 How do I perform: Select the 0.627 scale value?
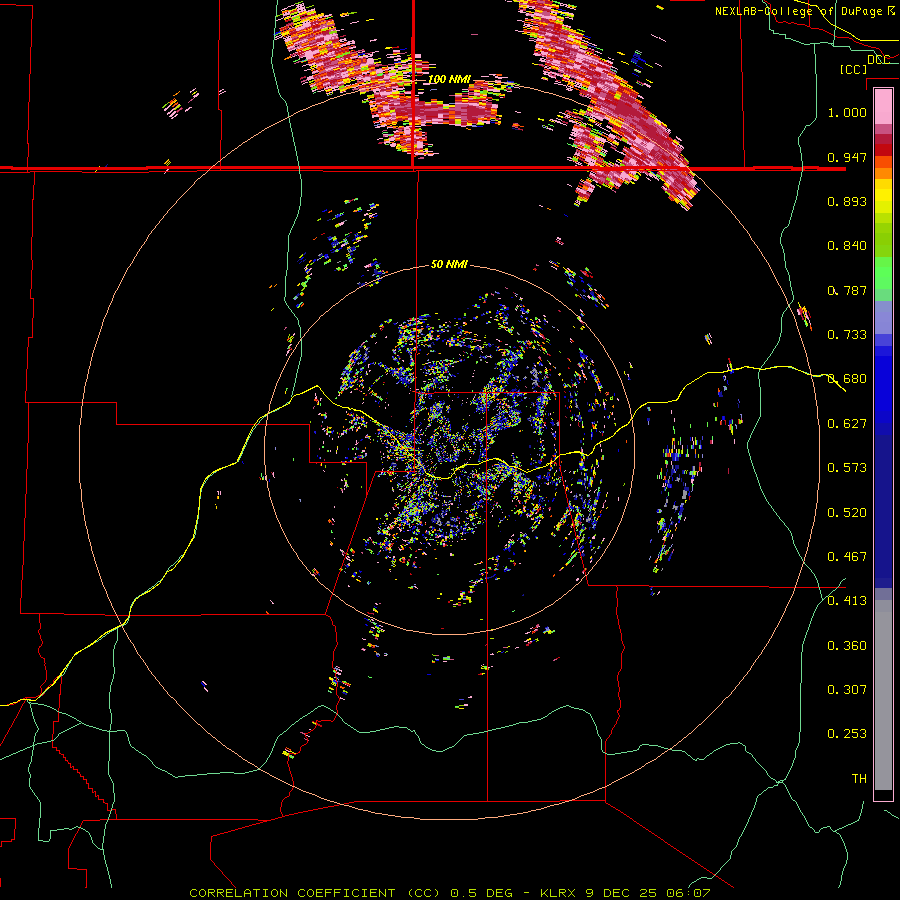847,423
